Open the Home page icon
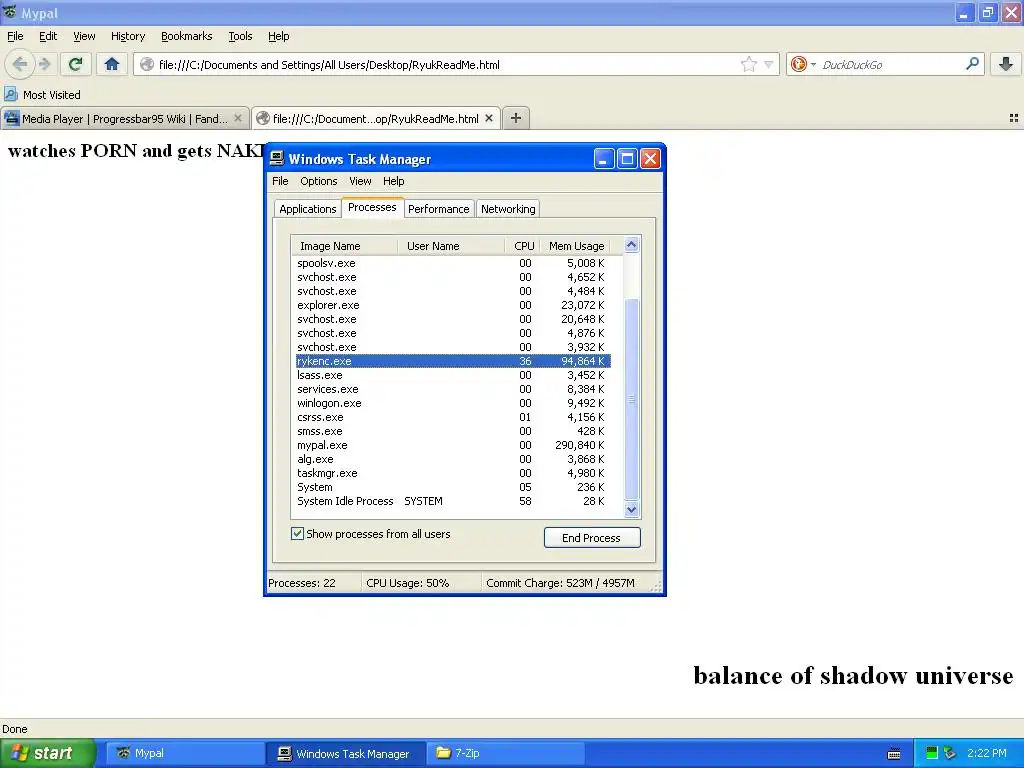The height and width of the screenshot is (768, 1024). click(x=112, y=64)
